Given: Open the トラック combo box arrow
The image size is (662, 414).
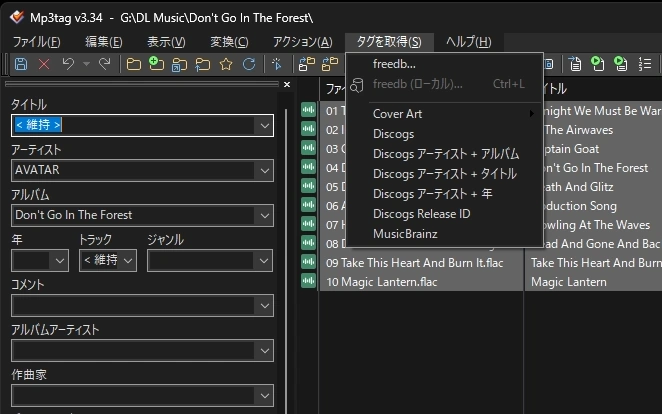Looking at the screenshot, I should [128, 260].
